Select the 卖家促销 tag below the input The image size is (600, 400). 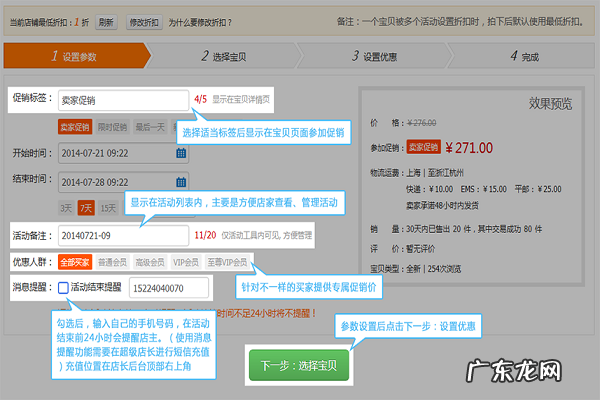[x=75, y=127]
